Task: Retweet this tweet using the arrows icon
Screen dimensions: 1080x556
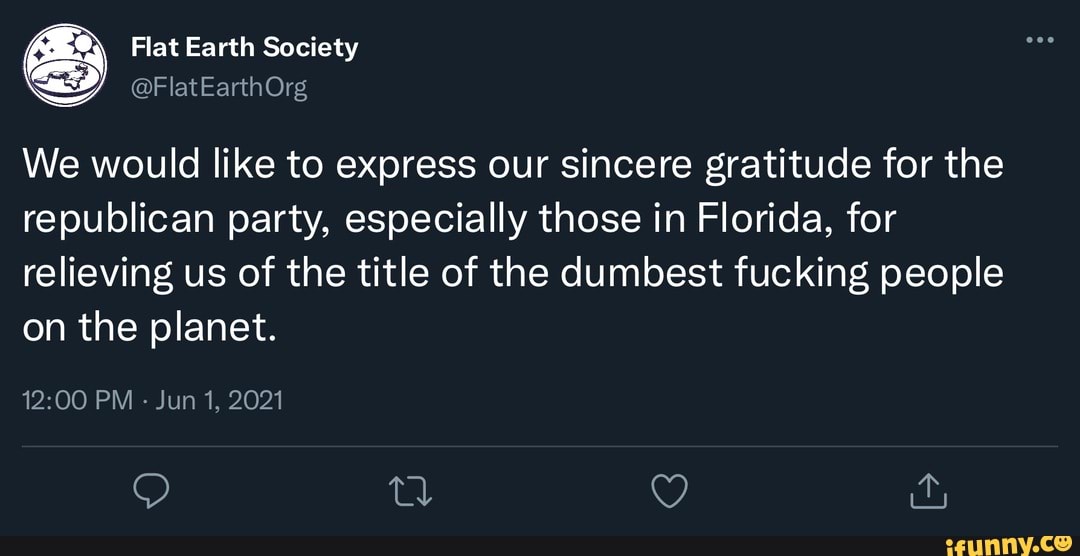Action: pyautogui.click(x=411, y=490)
